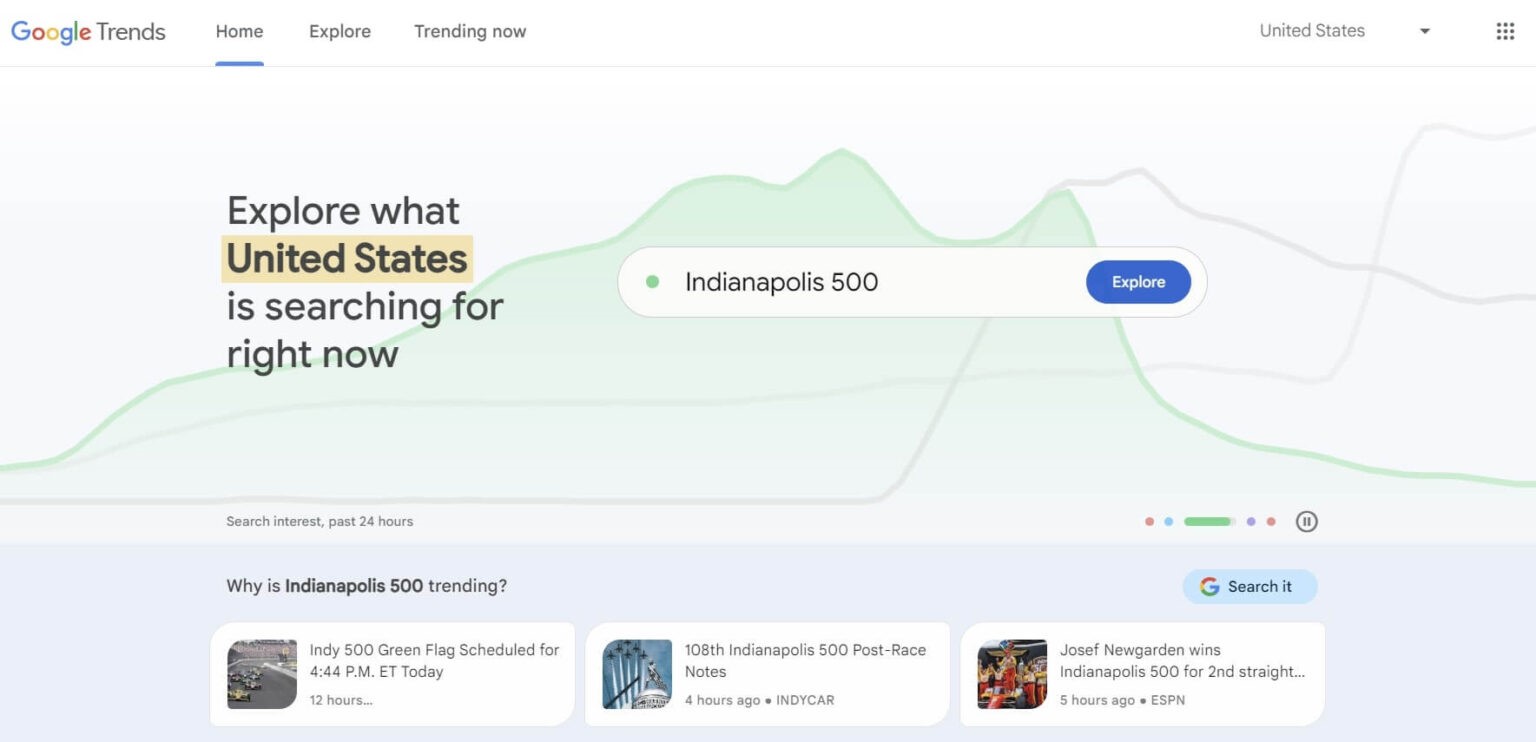Select the blue carousel dot

[x=1168, y=521]
